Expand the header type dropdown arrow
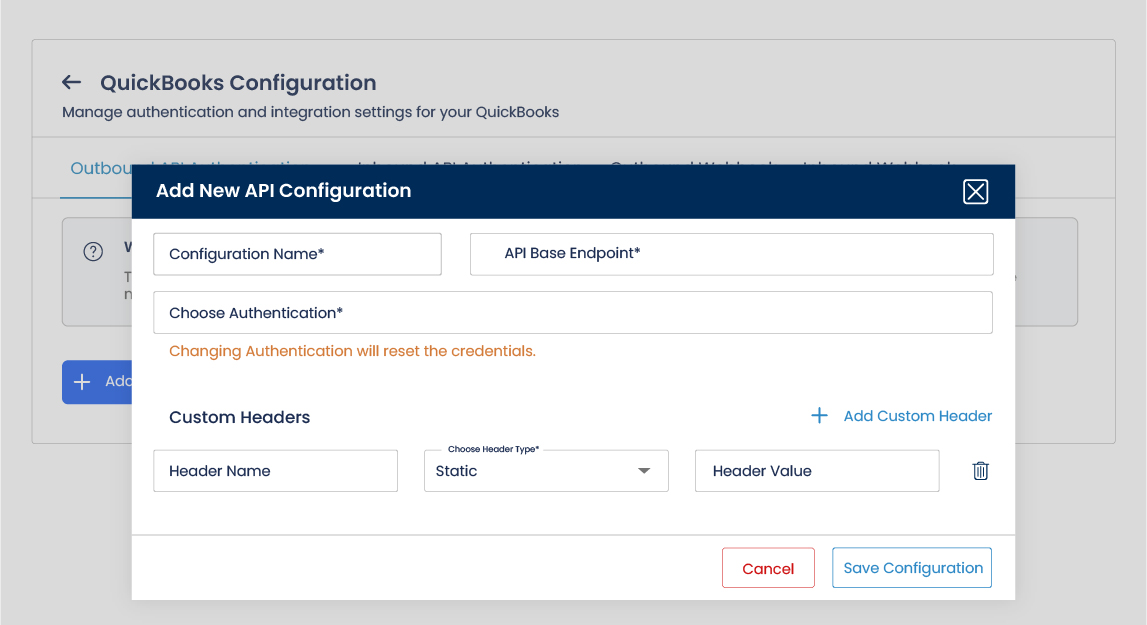Image resolution: width=1147 pixels, height=625 pixels. point(645,471)
